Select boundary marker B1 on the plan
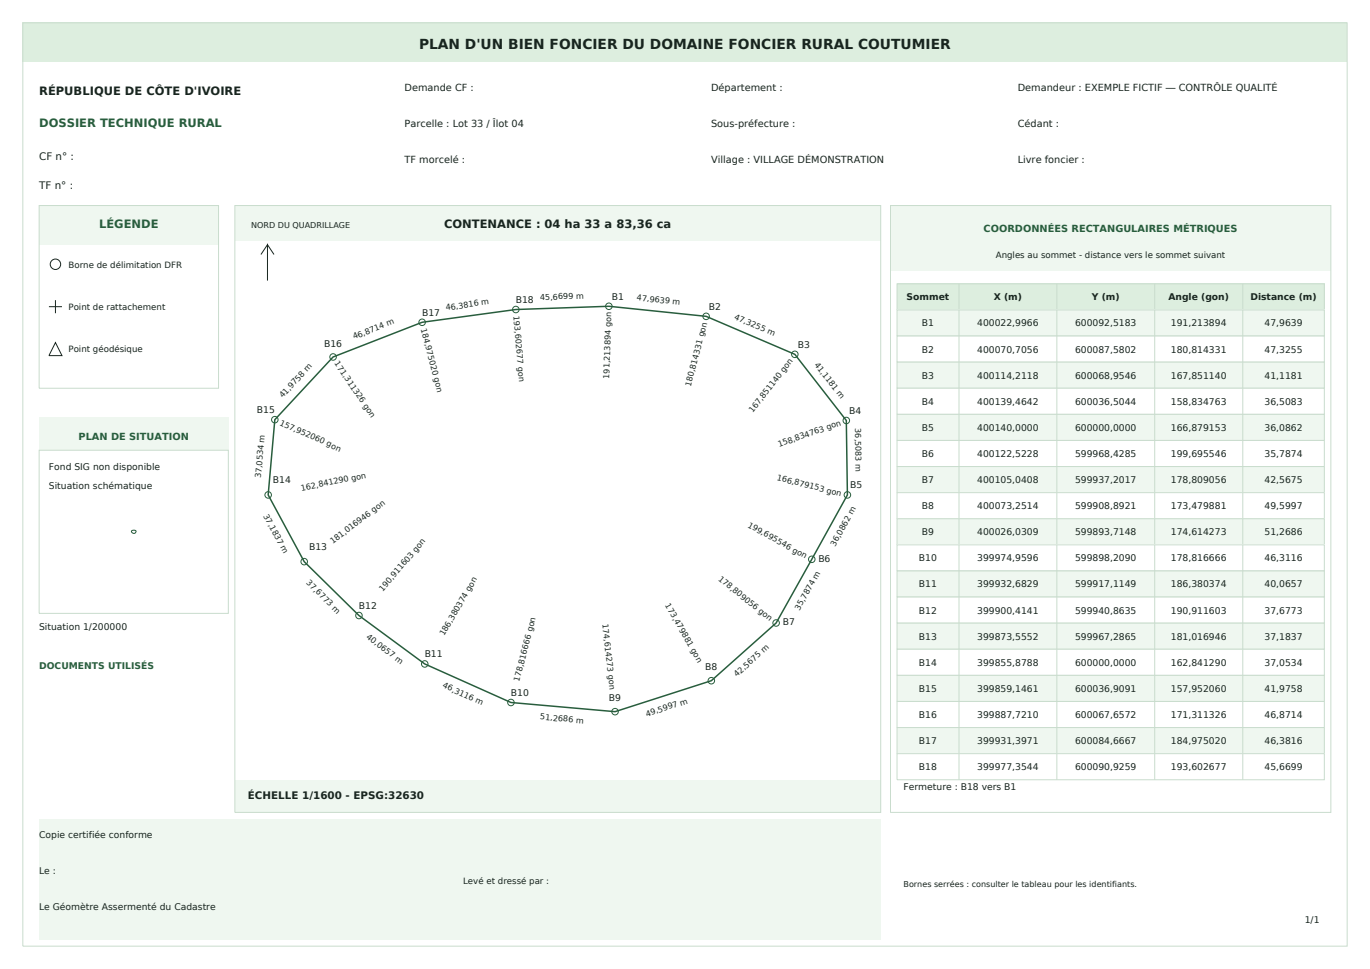Image resolution: width=1370 pixels, height=969 pixels. (x=609, y=306)
